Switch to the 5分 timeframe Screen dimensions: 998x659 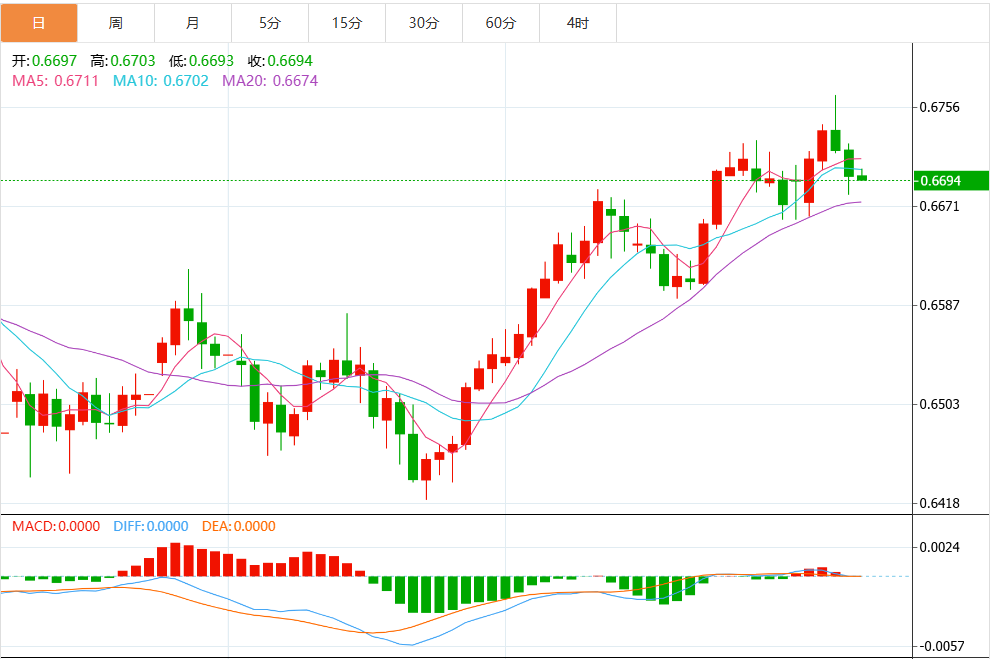tap(269, 22)
